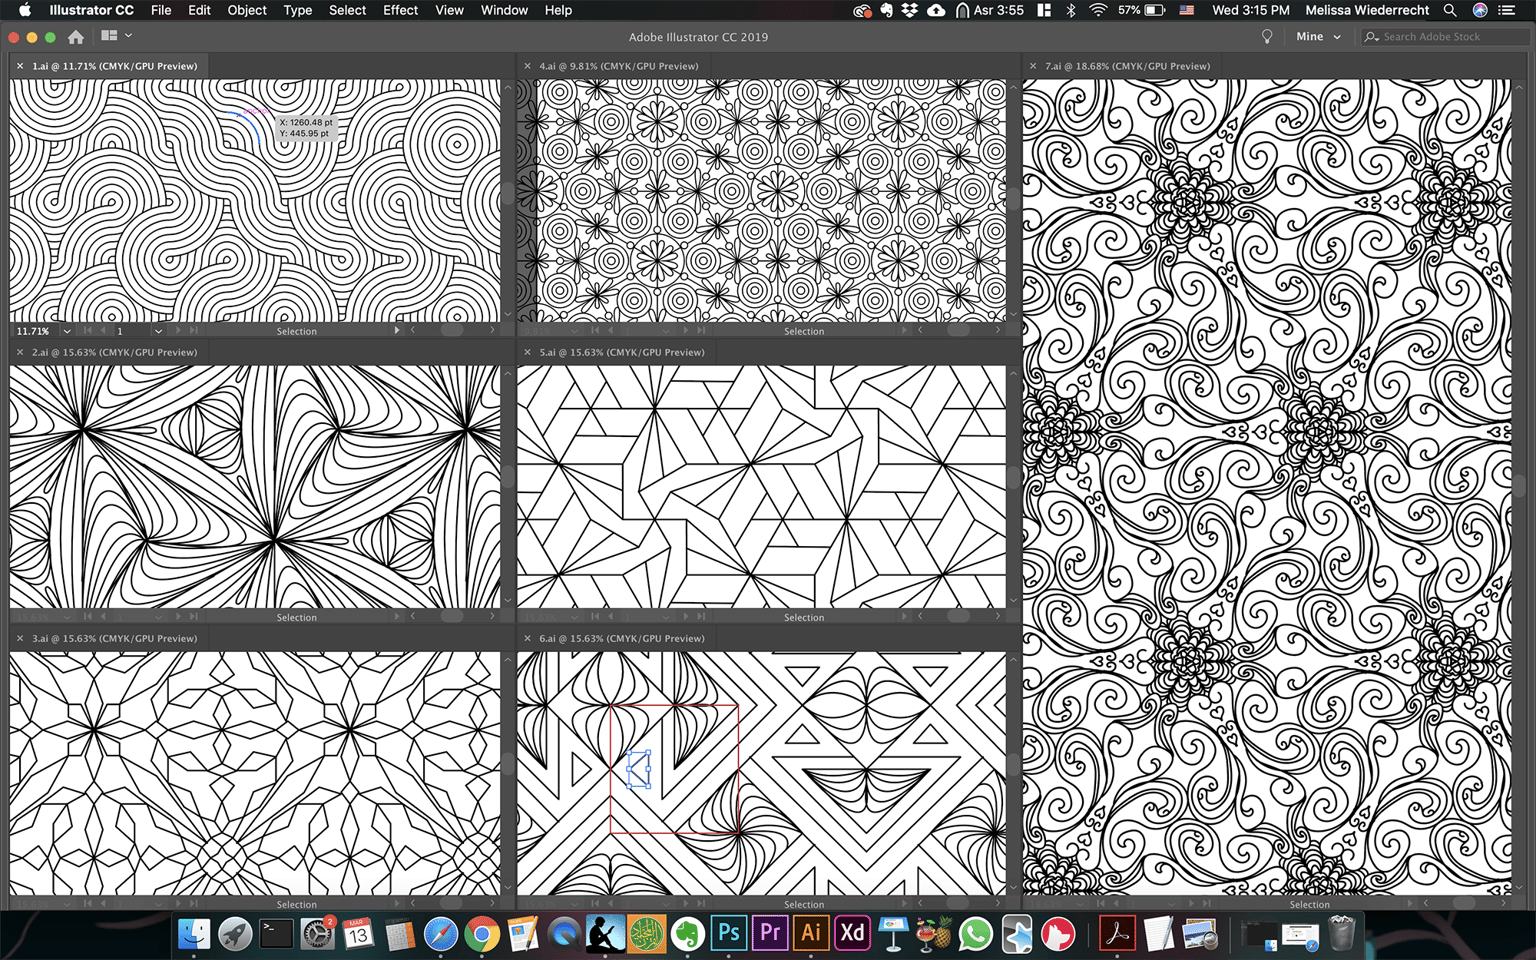
Task: Open Finder from the dock
Action: 194,934
